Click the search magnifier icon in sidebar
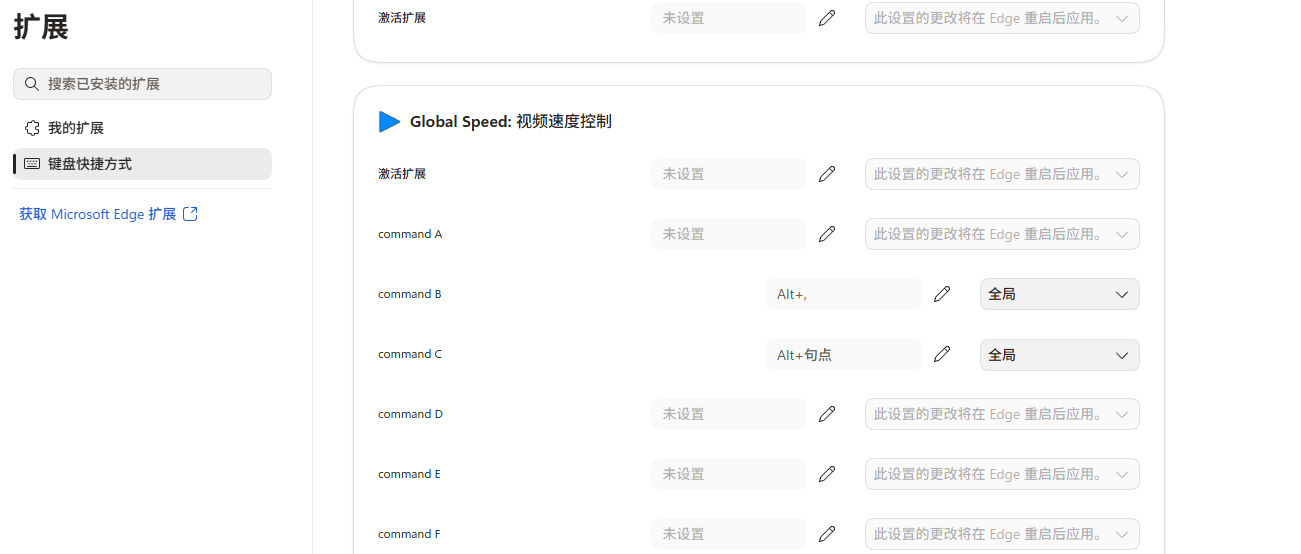The image size is (1301, 554). point(32,84)
